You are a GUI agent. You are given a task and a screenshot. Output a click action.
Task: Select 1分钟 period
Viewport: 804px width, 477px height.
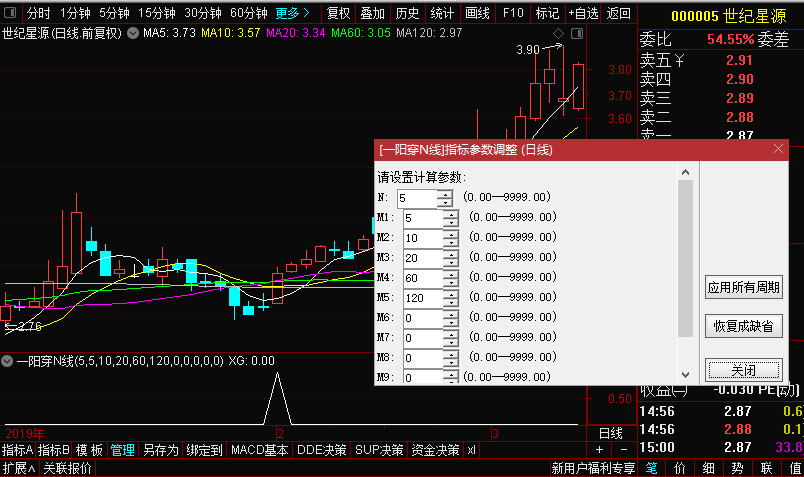point(75,13)
